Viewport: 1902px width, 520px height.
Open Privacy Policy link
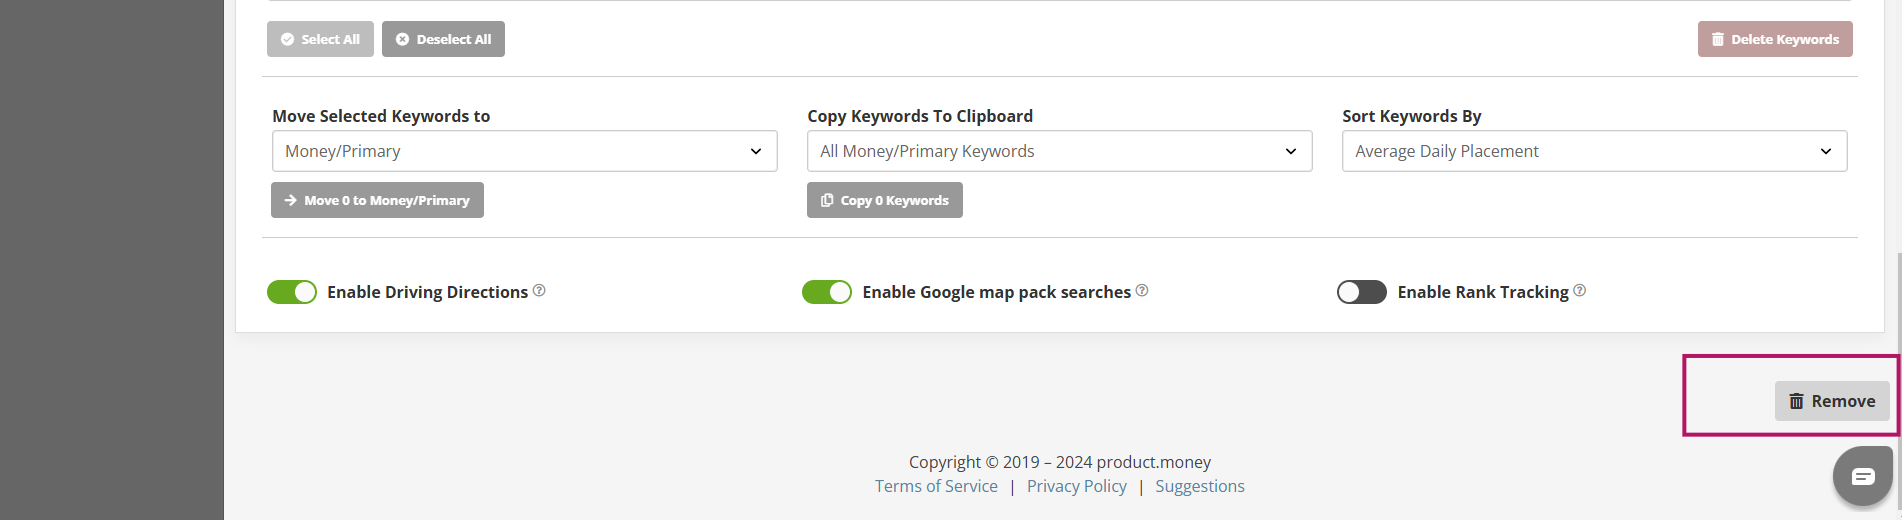(1076, 486)
